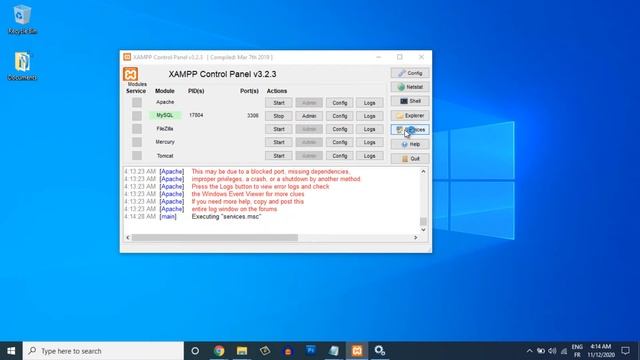View FileZilla Logs
This screenshot has width=640, height=360.
[369, 129]
